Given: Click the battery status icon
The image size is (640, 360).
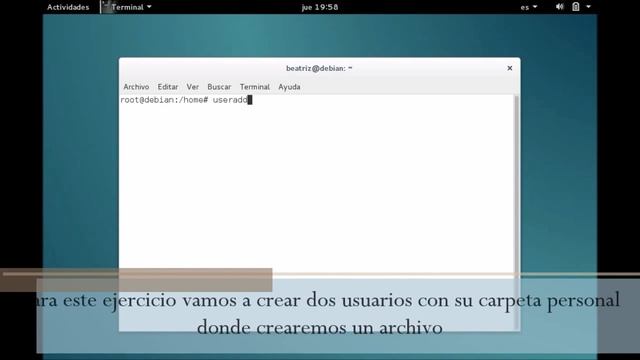Looking at the screenshot, I should click(576, 7).
